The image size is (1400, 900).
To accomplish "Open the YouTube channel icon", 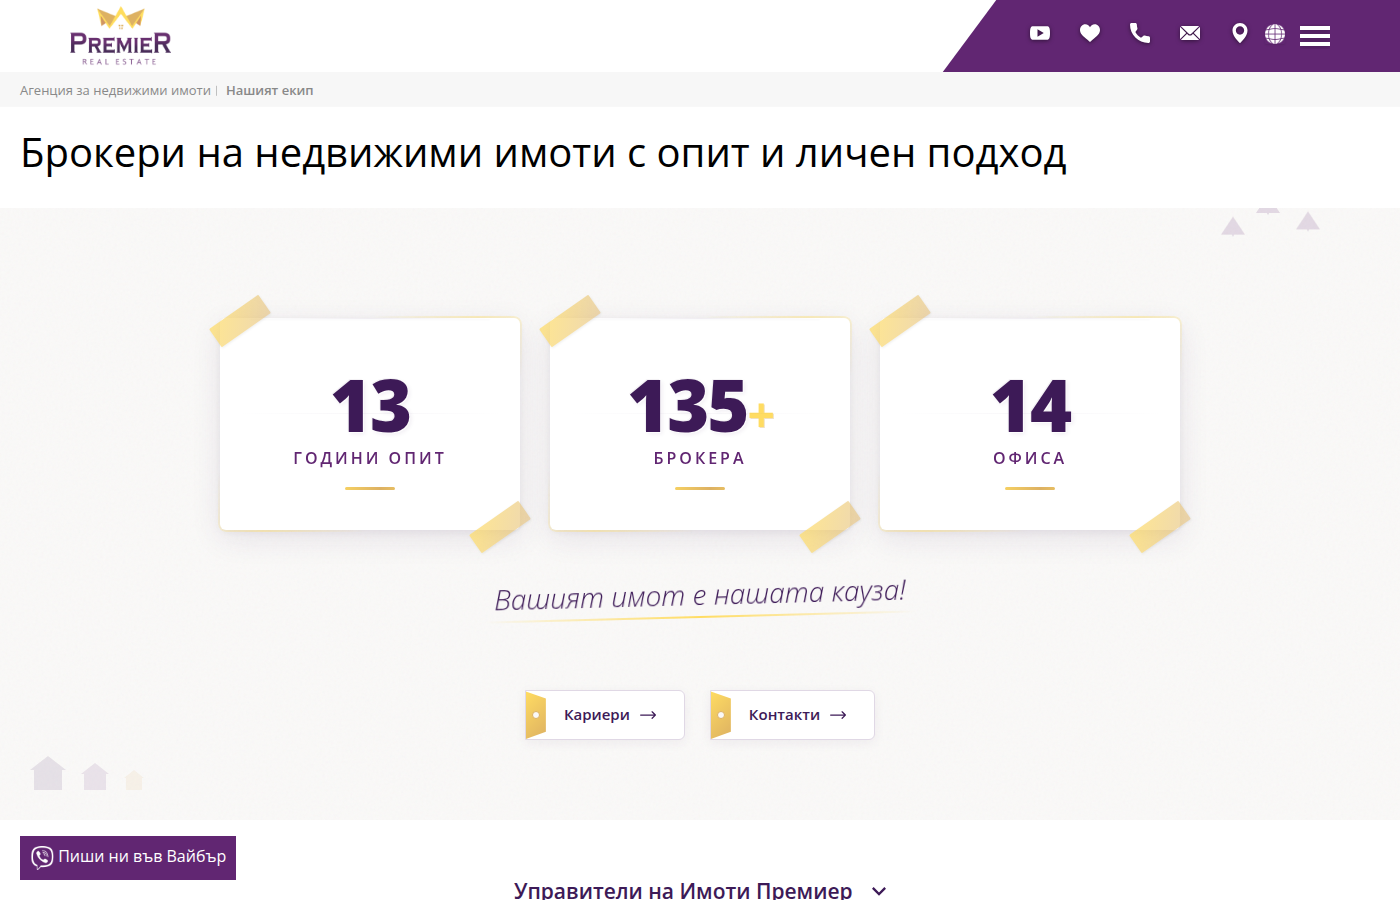I will [x=1040, y=33].
